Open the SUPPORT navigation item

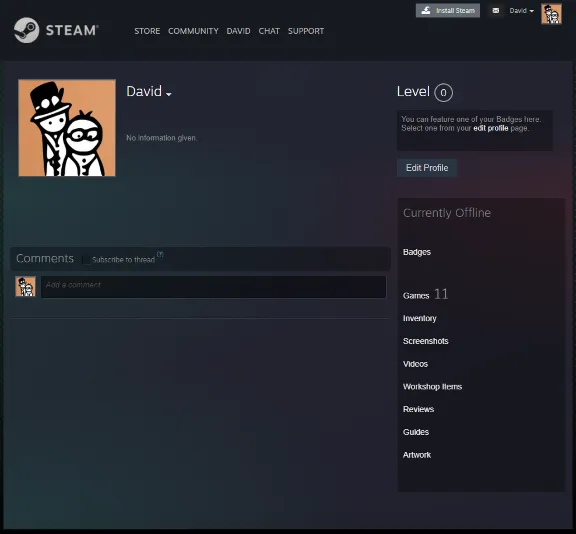coord(306,31)
